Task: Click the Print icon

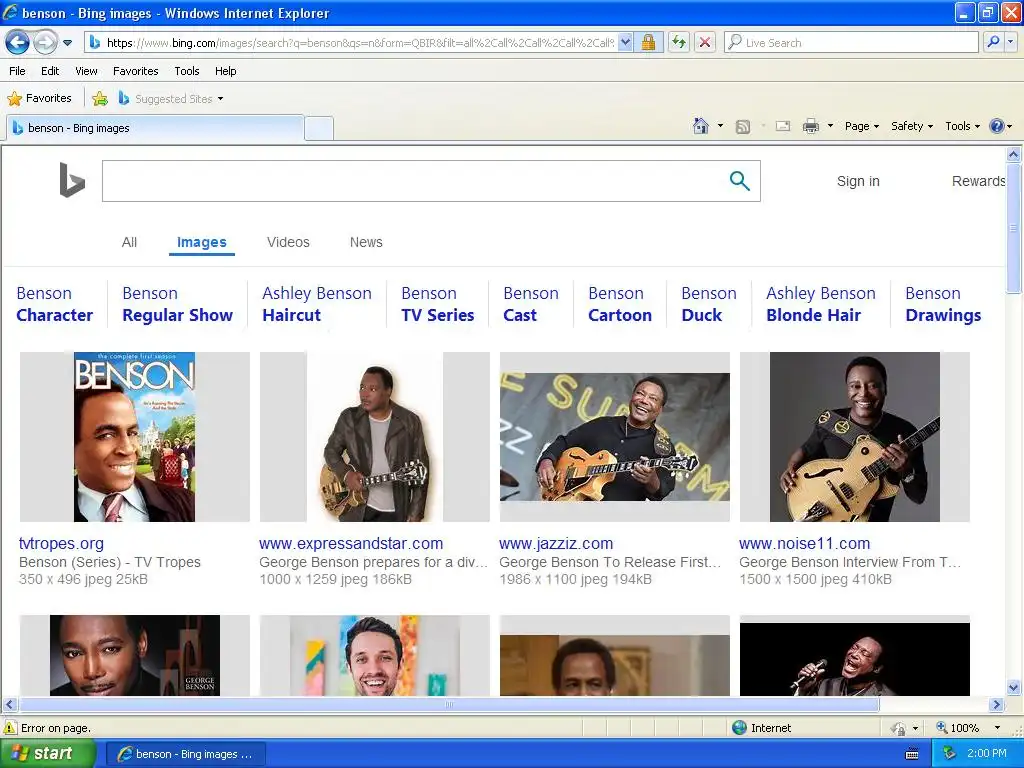Action: click(810, 126)
